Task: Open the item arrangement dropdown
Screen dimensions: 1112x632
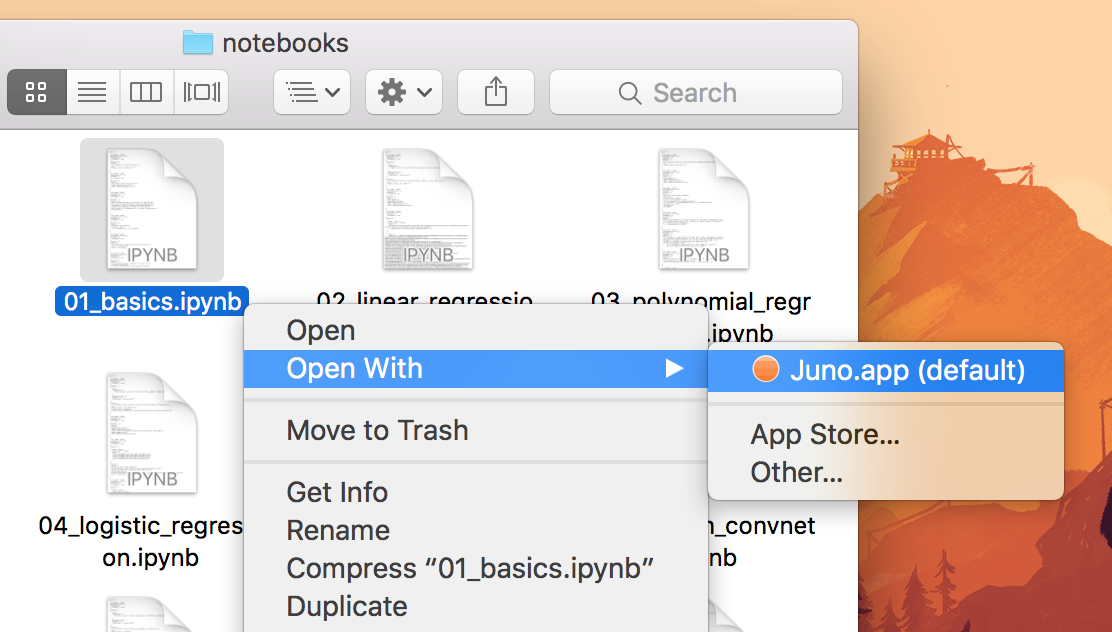Action: pos(312,92)
